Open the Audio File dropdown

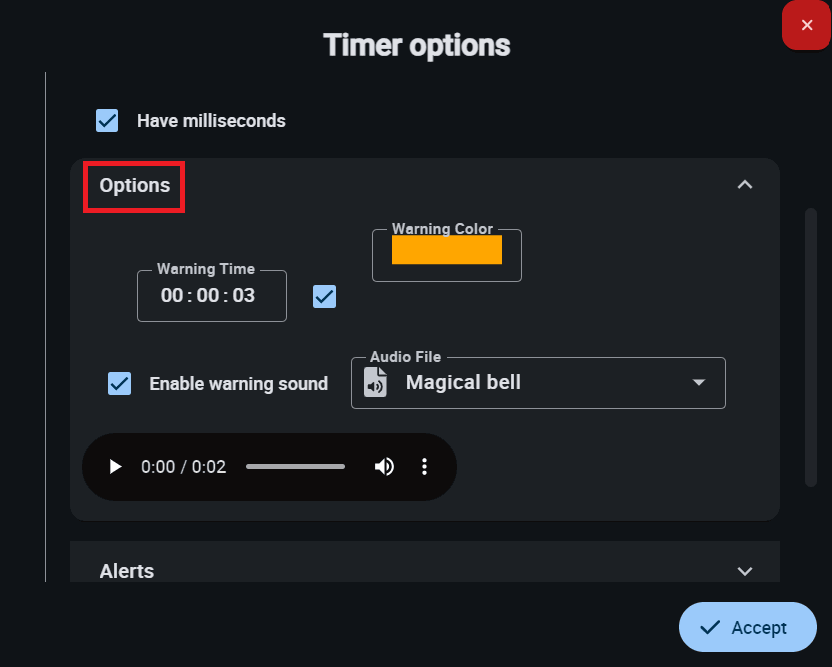pyautogui.click(x=699, y=383)
